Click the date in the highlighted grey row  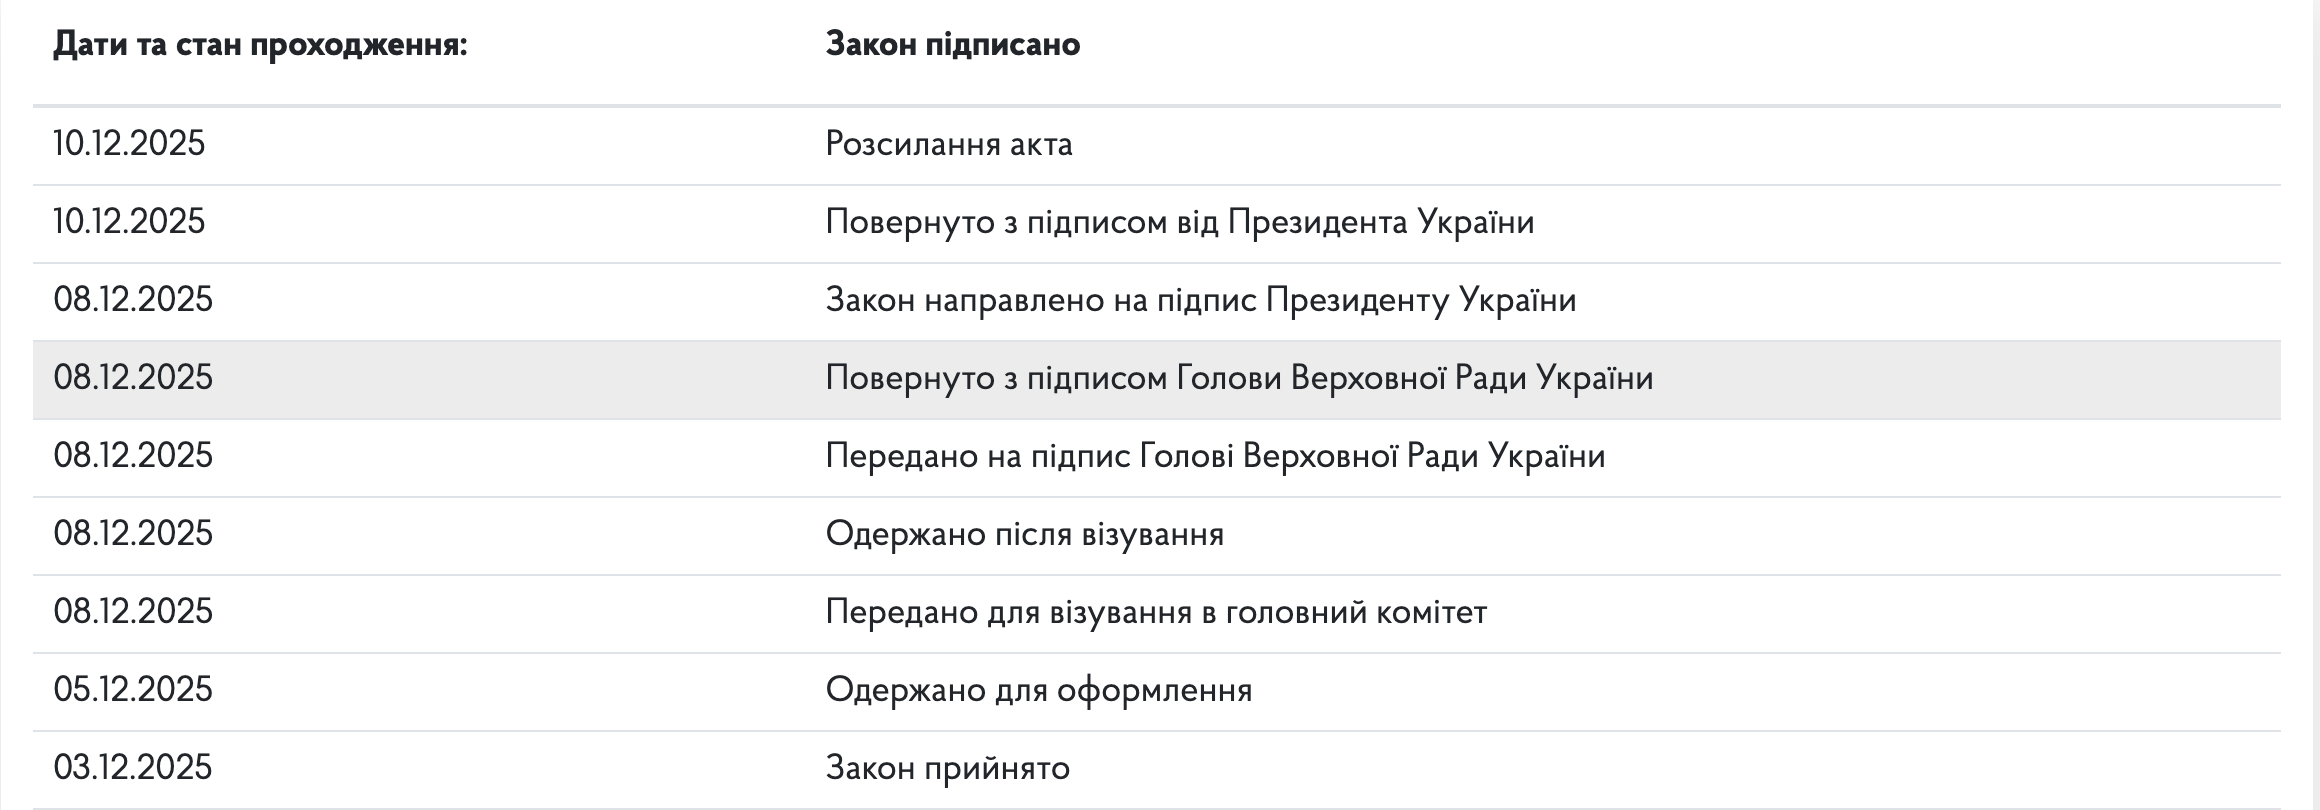pos(133,378)
